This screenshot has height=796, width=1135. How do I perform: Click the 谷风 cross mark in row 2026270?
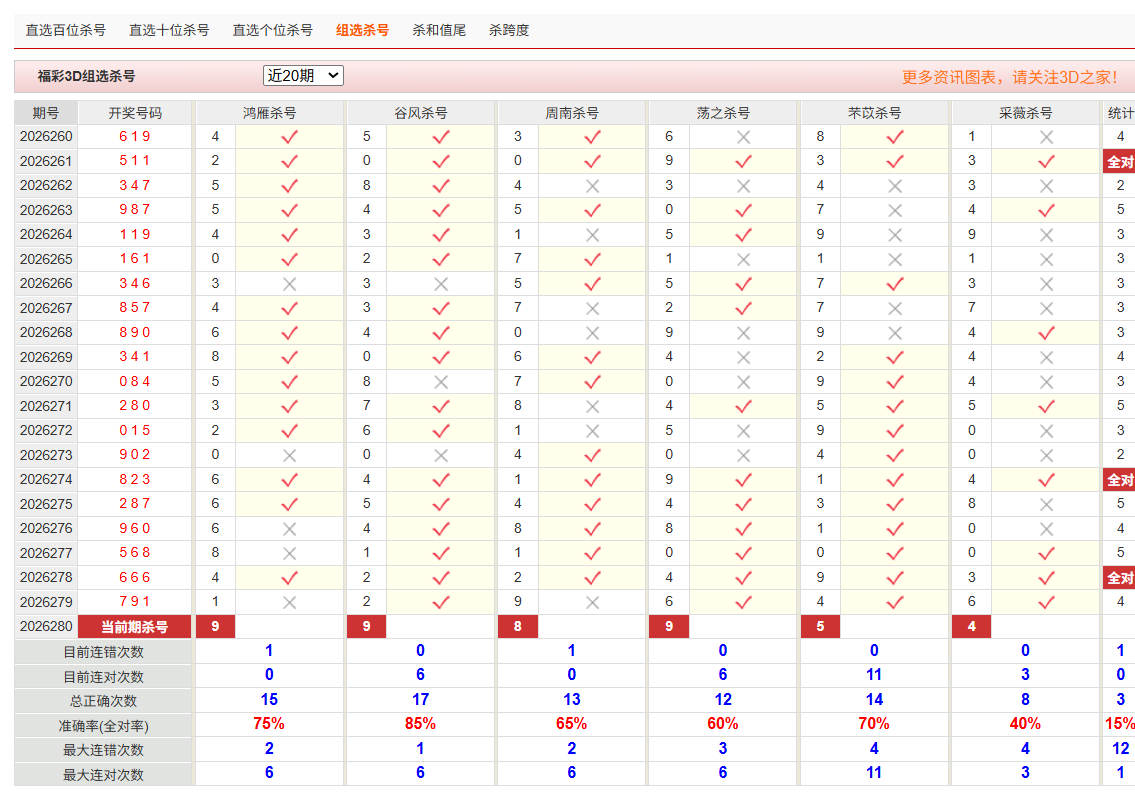tap(441, 382)
